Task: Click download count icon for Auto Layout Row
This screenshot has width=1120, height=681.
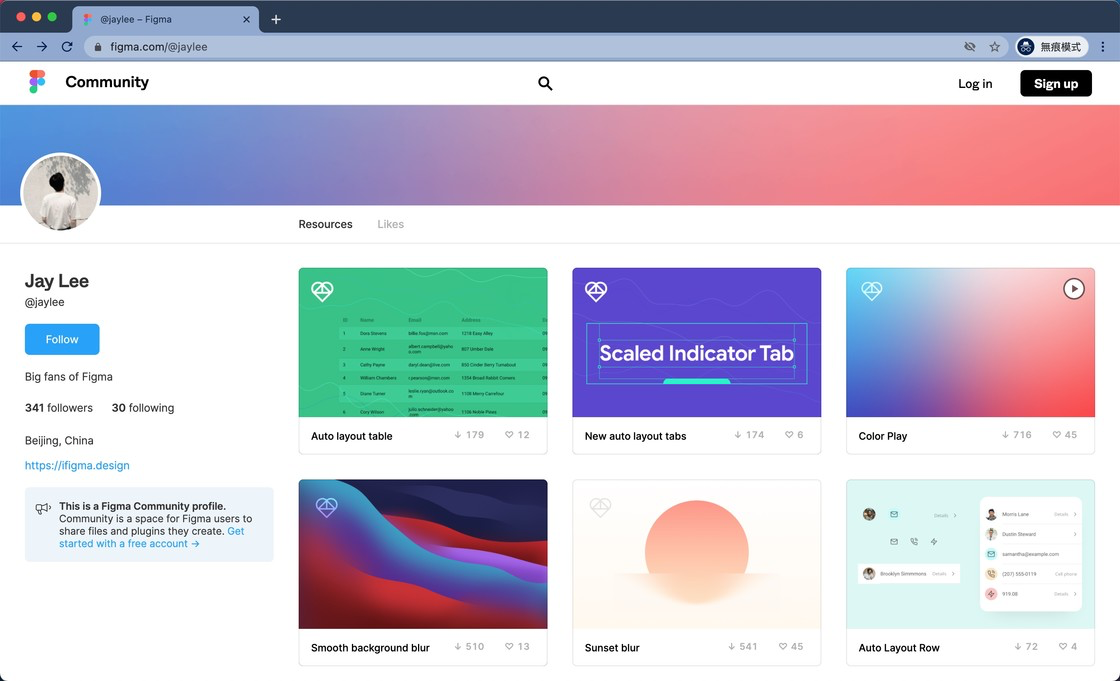Action: click(x=1018, y=646)
